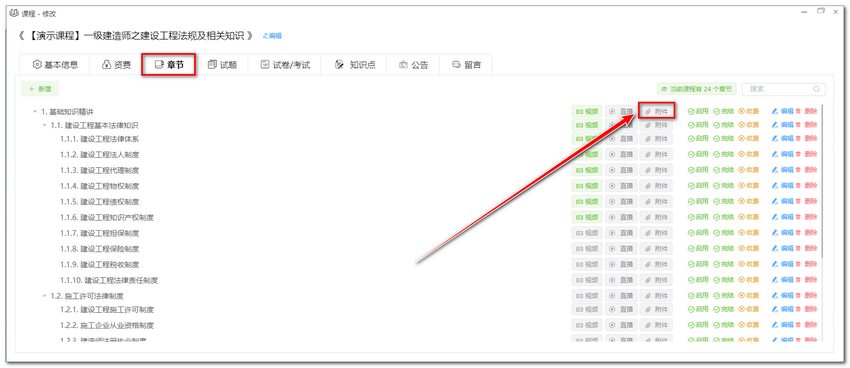Viewport: 850px width, 368px height.
Task: Open 直播 for 1.1.5. 建设工程债权制度
Action: click(621, 202)
